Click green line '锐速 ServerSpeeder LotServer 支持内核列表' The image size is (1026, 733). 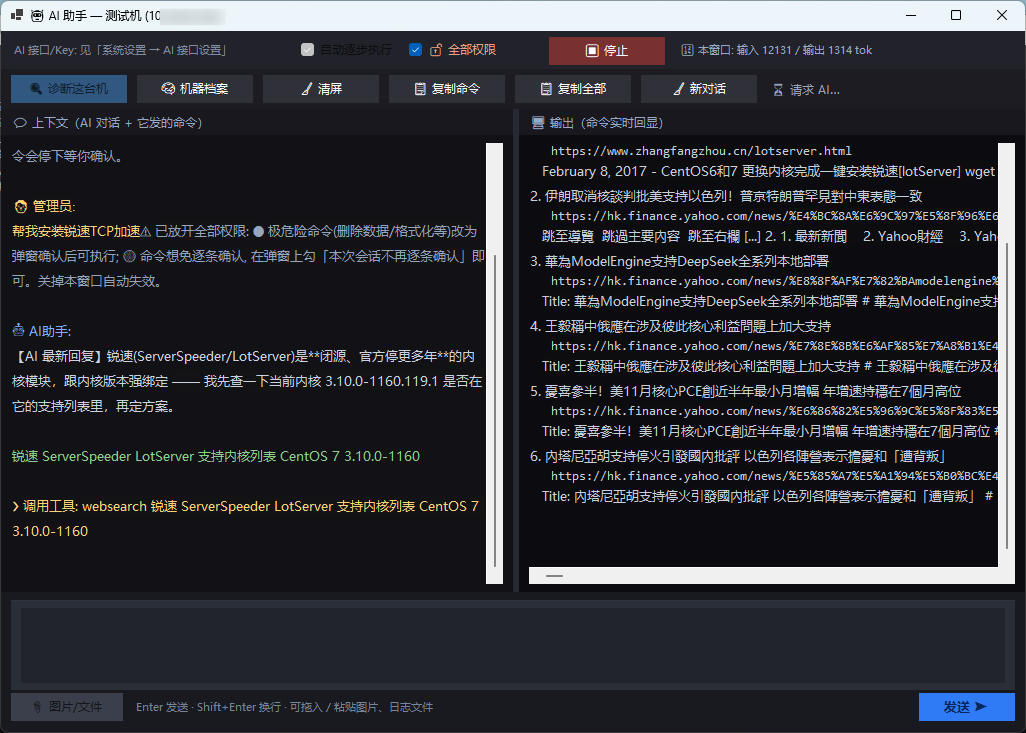pos(216,456)
